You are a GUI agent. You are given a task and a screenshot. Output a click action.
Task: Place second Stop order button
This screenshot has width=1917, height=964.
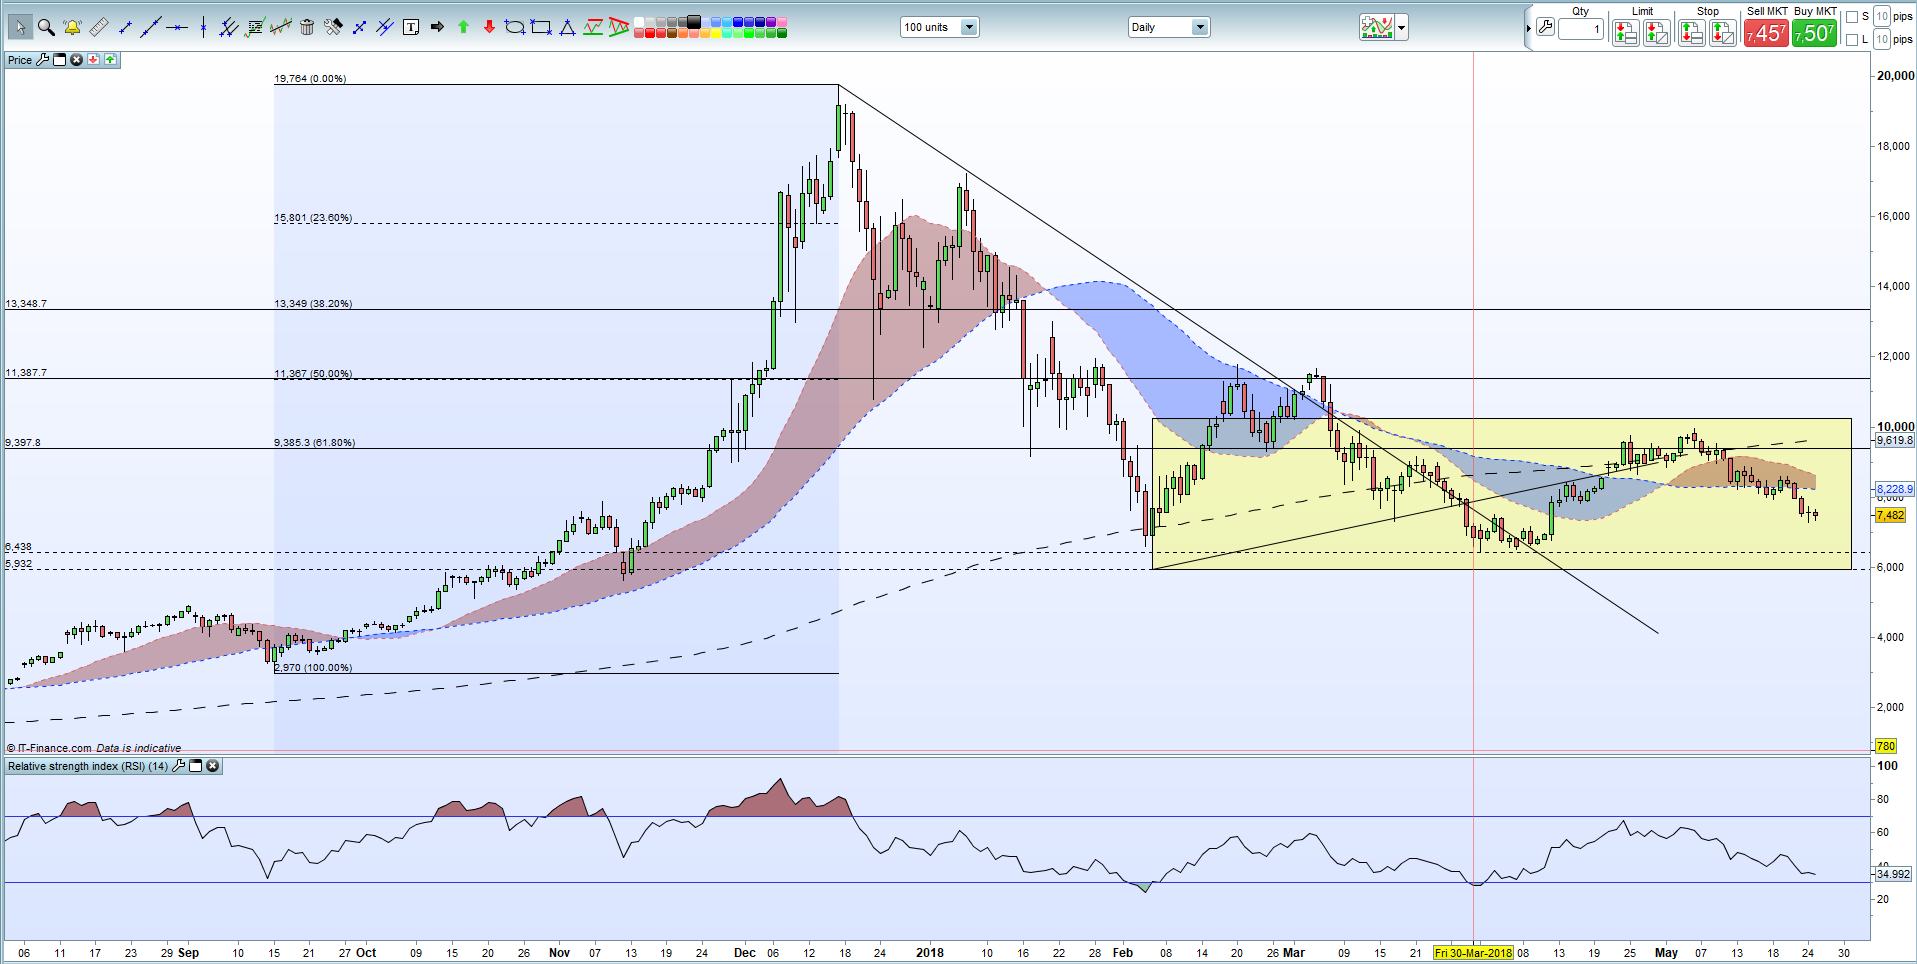1723,33
